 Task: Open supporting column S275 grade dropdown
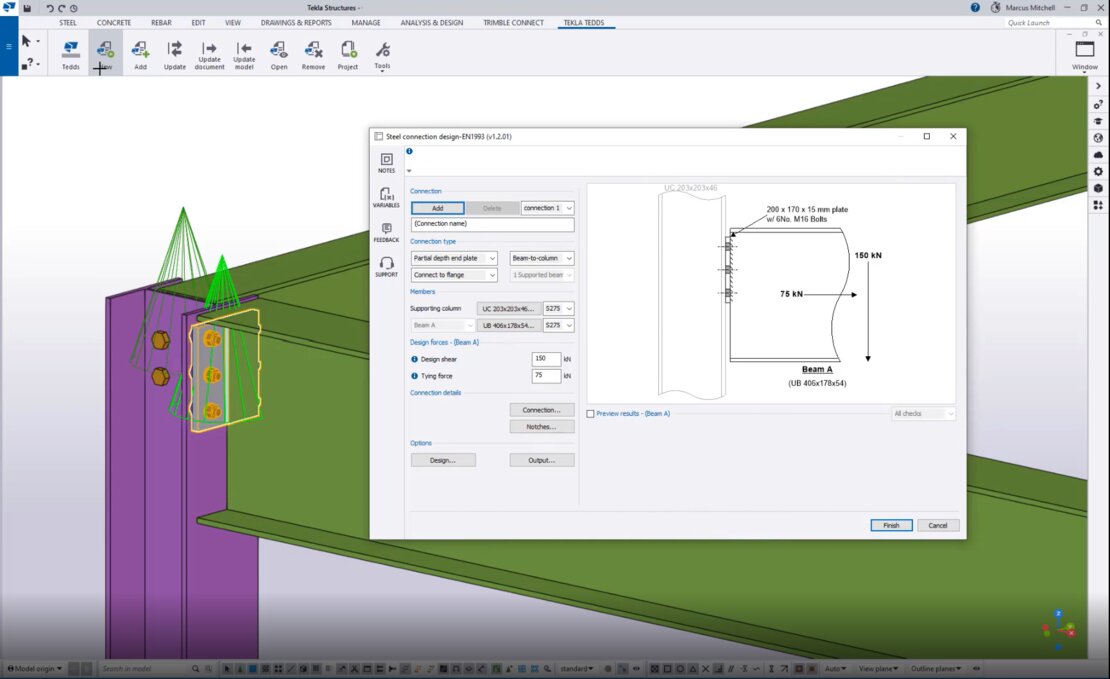pyautogui.click(x=559, y=309)
